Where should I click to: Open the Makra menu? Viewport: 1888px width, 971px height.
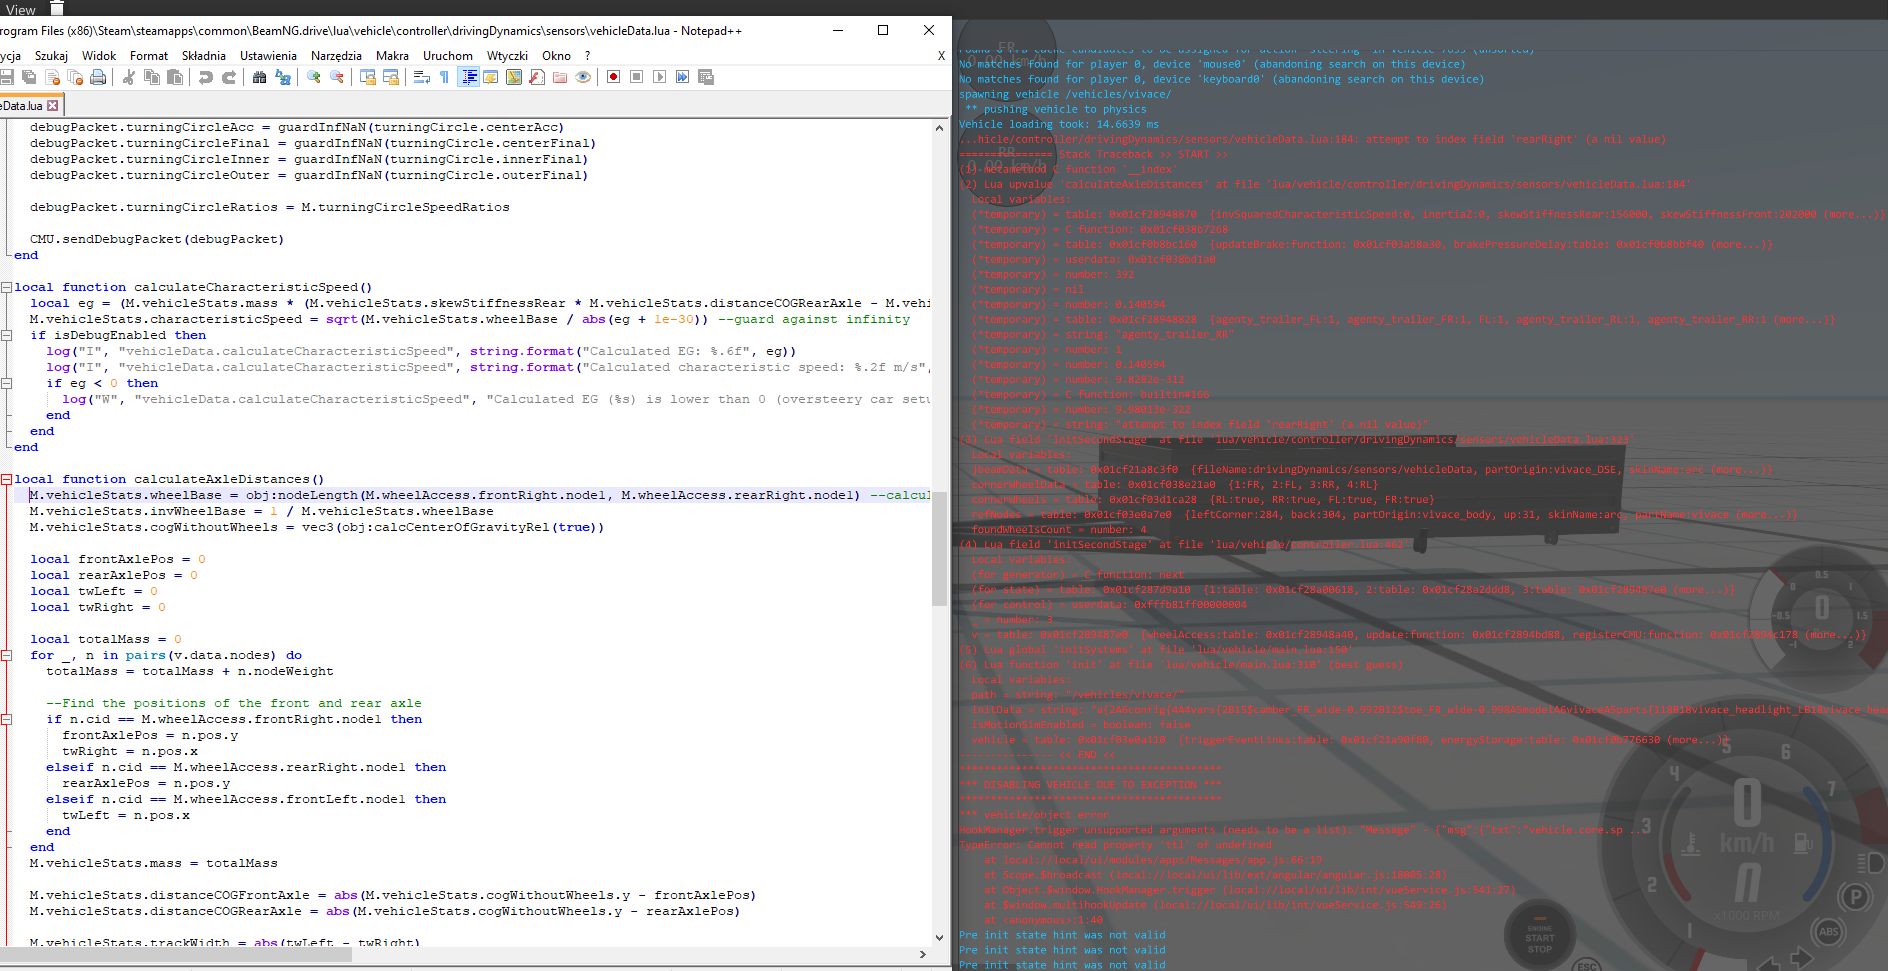(392, 56)
